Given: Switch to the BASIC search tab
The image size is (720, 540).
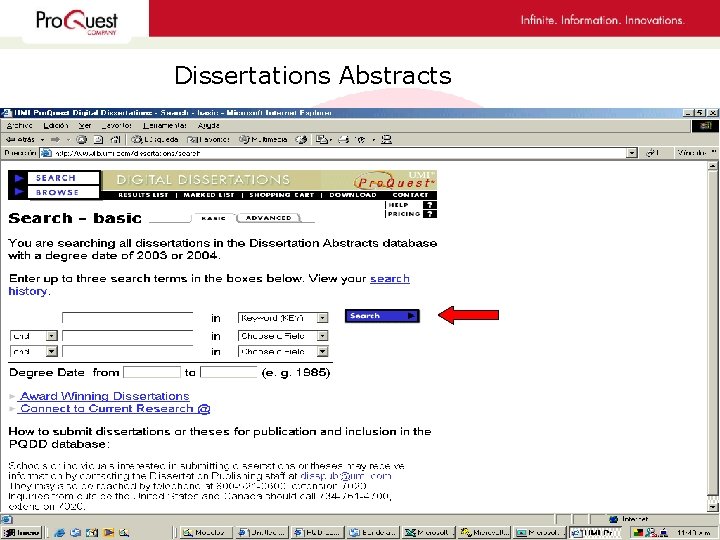Looking at the screenshot, I should click(214, 218).
